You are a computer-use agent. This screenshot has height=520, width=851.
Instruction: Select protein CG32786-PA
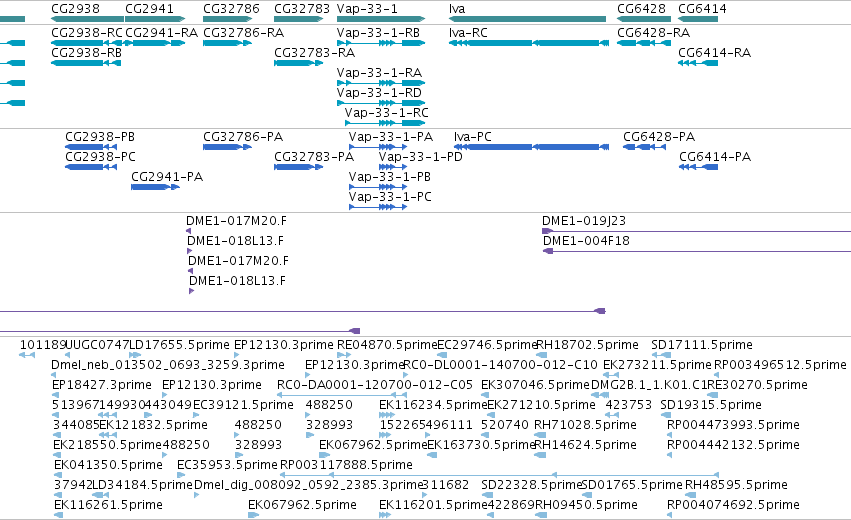pyautogui.click(x=227, y=147)
